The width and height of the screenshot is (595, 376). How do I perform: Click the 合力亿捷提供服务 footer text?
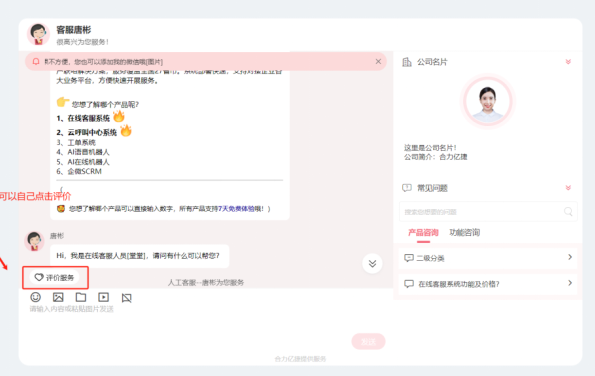point(300,359)
